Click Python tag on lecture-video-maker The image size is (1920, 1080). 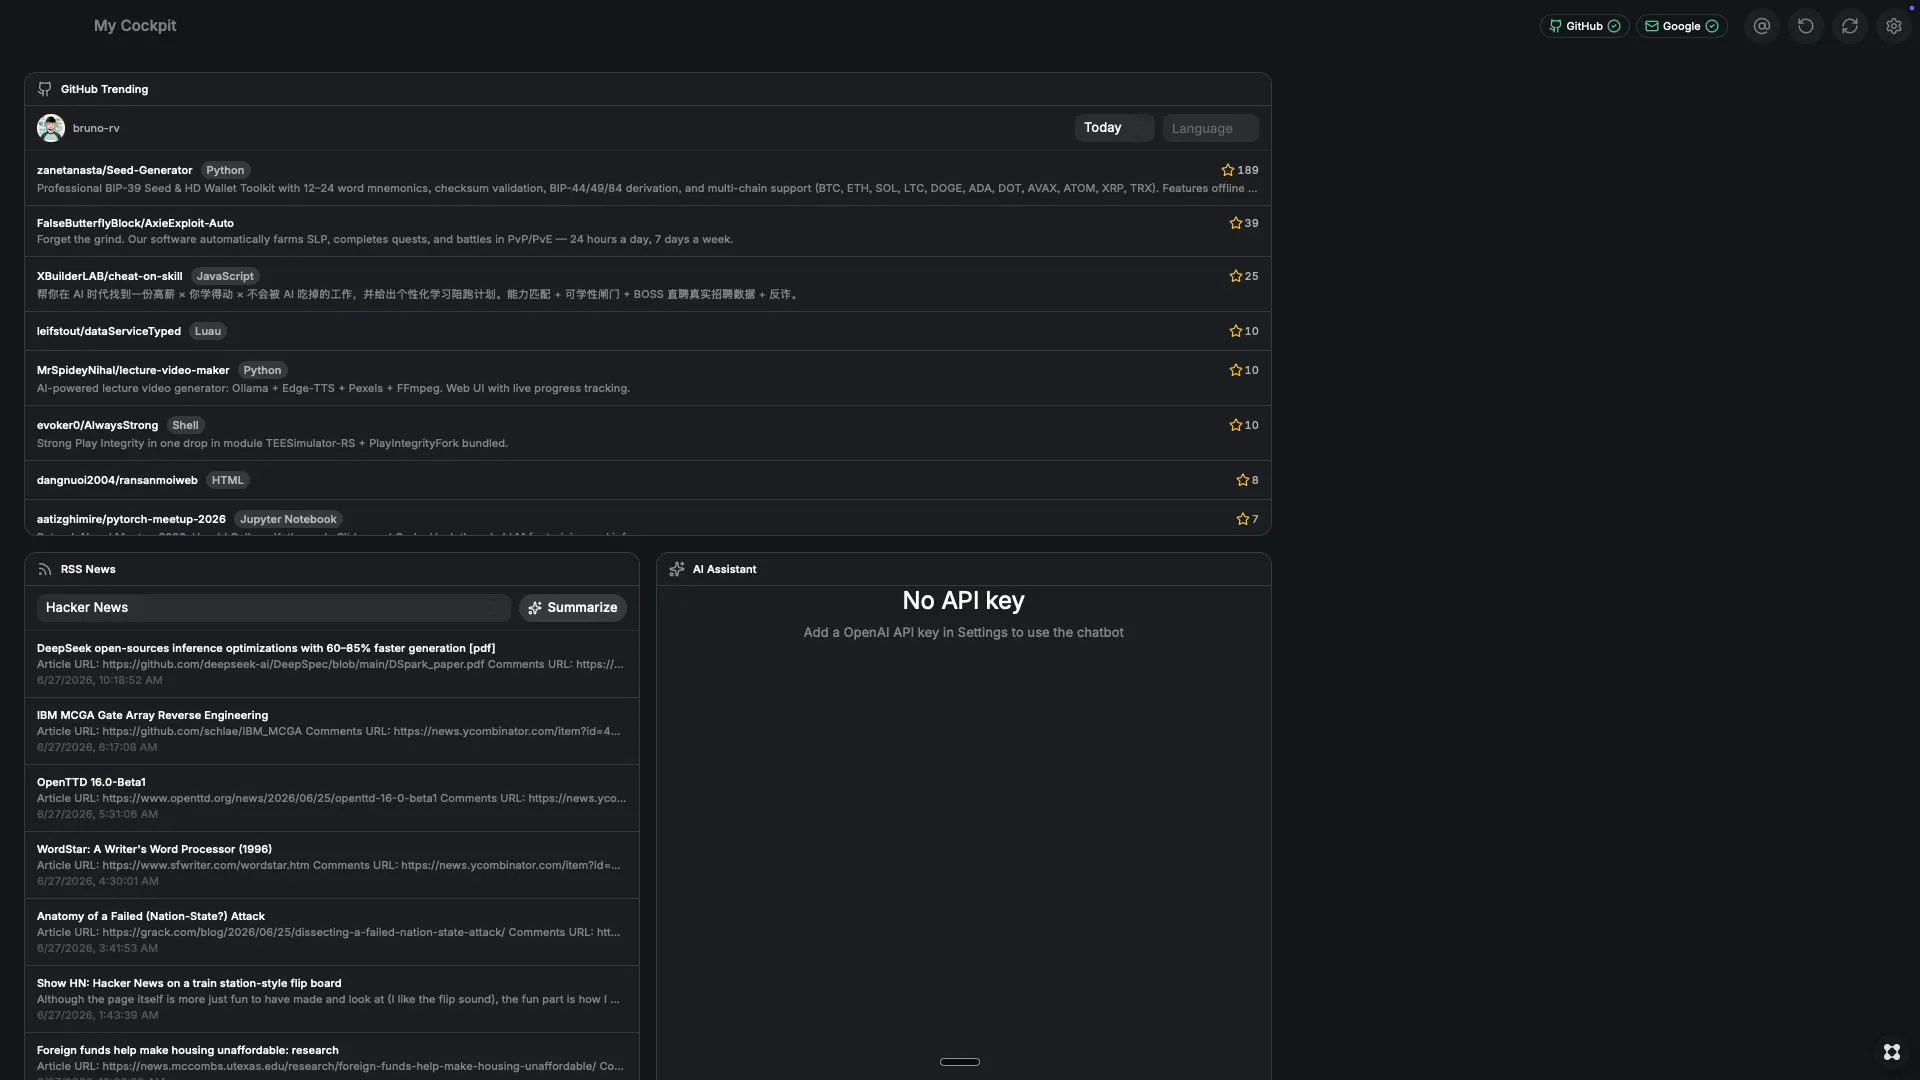262,370
